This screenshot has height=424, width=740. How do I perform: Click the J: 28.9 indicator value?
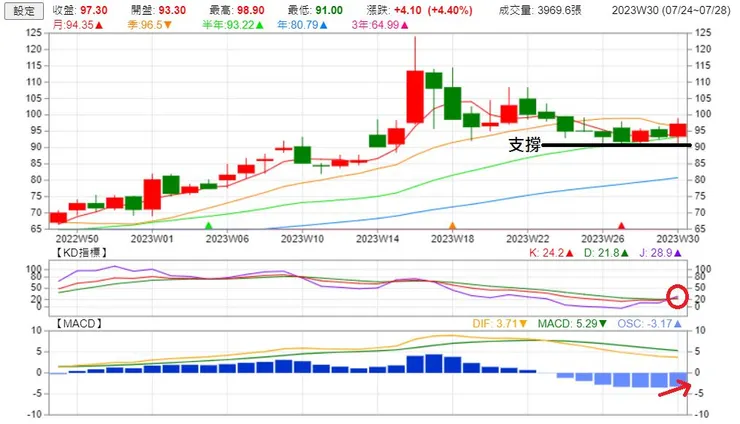(x=661, y=253)
